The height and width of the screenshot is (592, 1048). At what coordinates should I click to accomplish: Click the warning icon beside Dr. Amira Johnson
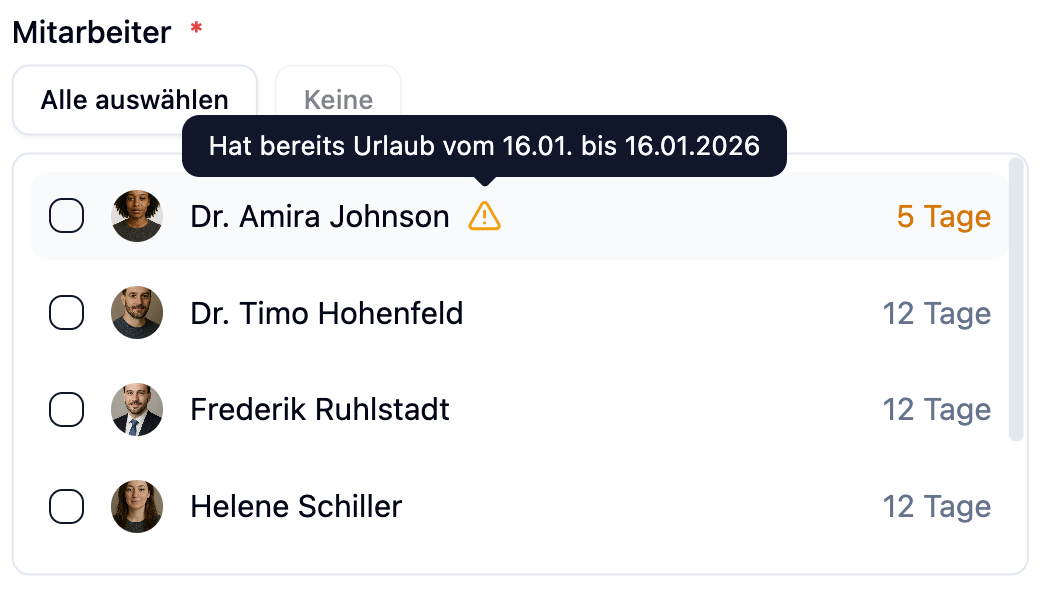point(484,216)
